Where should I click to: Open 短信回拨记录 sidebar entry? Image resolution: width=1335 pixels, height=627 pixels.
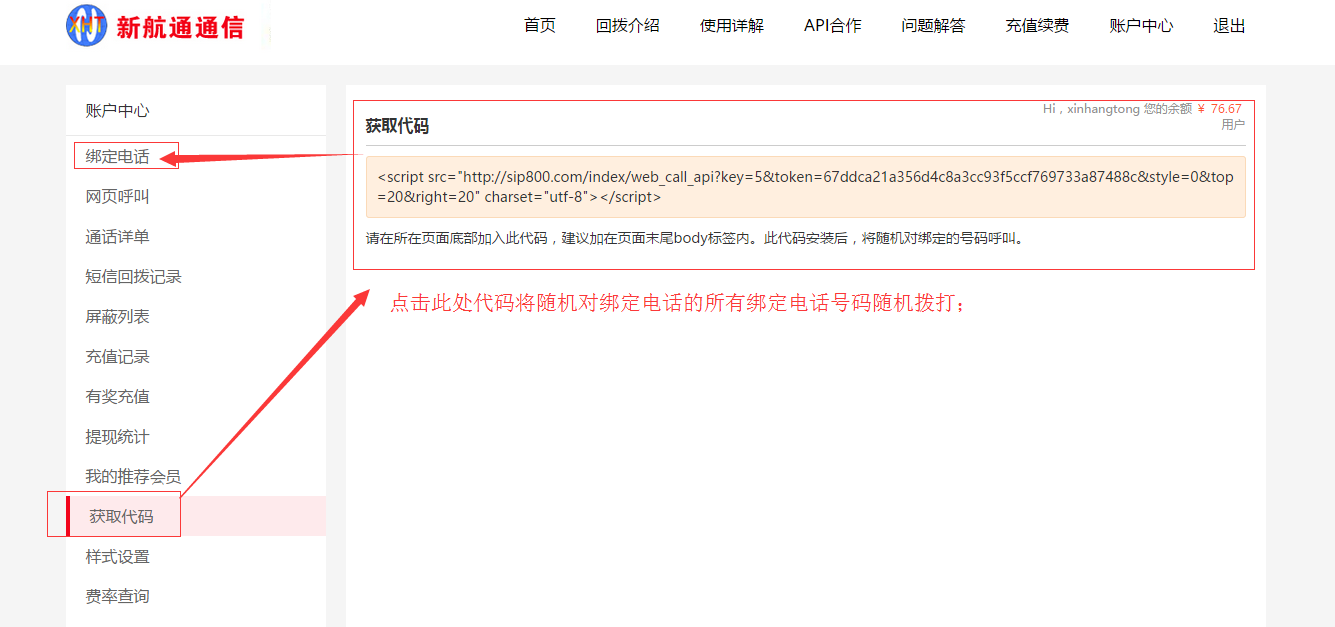[x=133, y=277]
